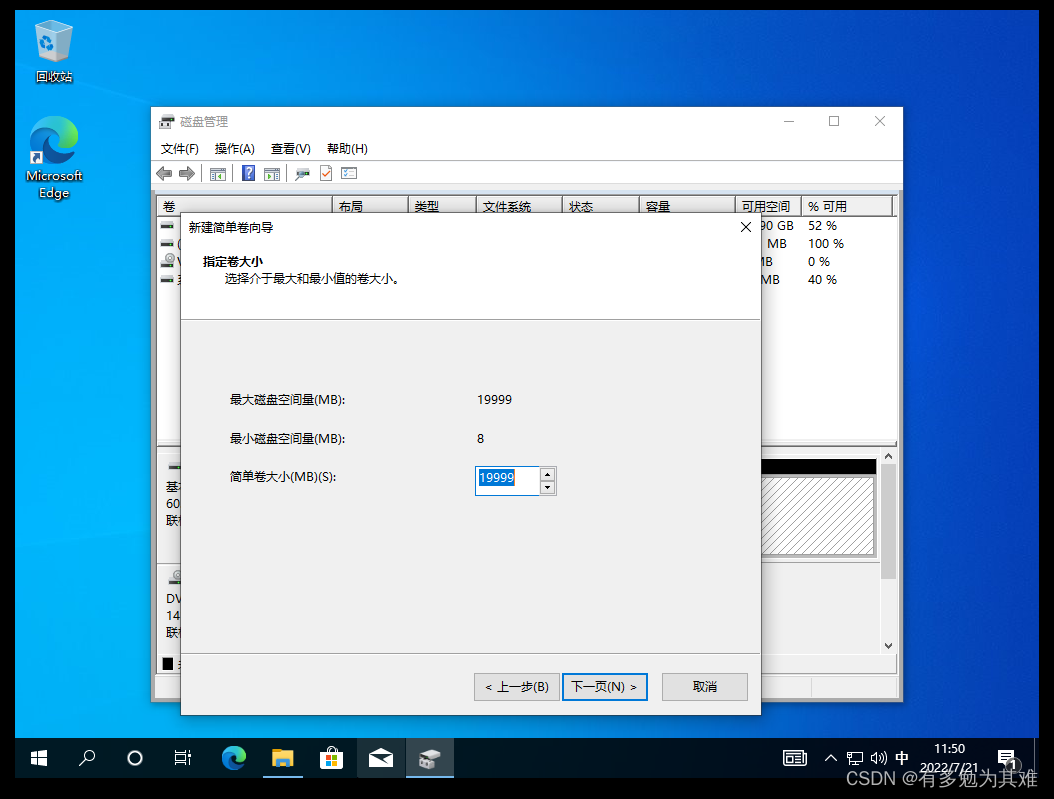Click the network status tray icon
This screenshot has width=1054, height=799.
point(854,758)
